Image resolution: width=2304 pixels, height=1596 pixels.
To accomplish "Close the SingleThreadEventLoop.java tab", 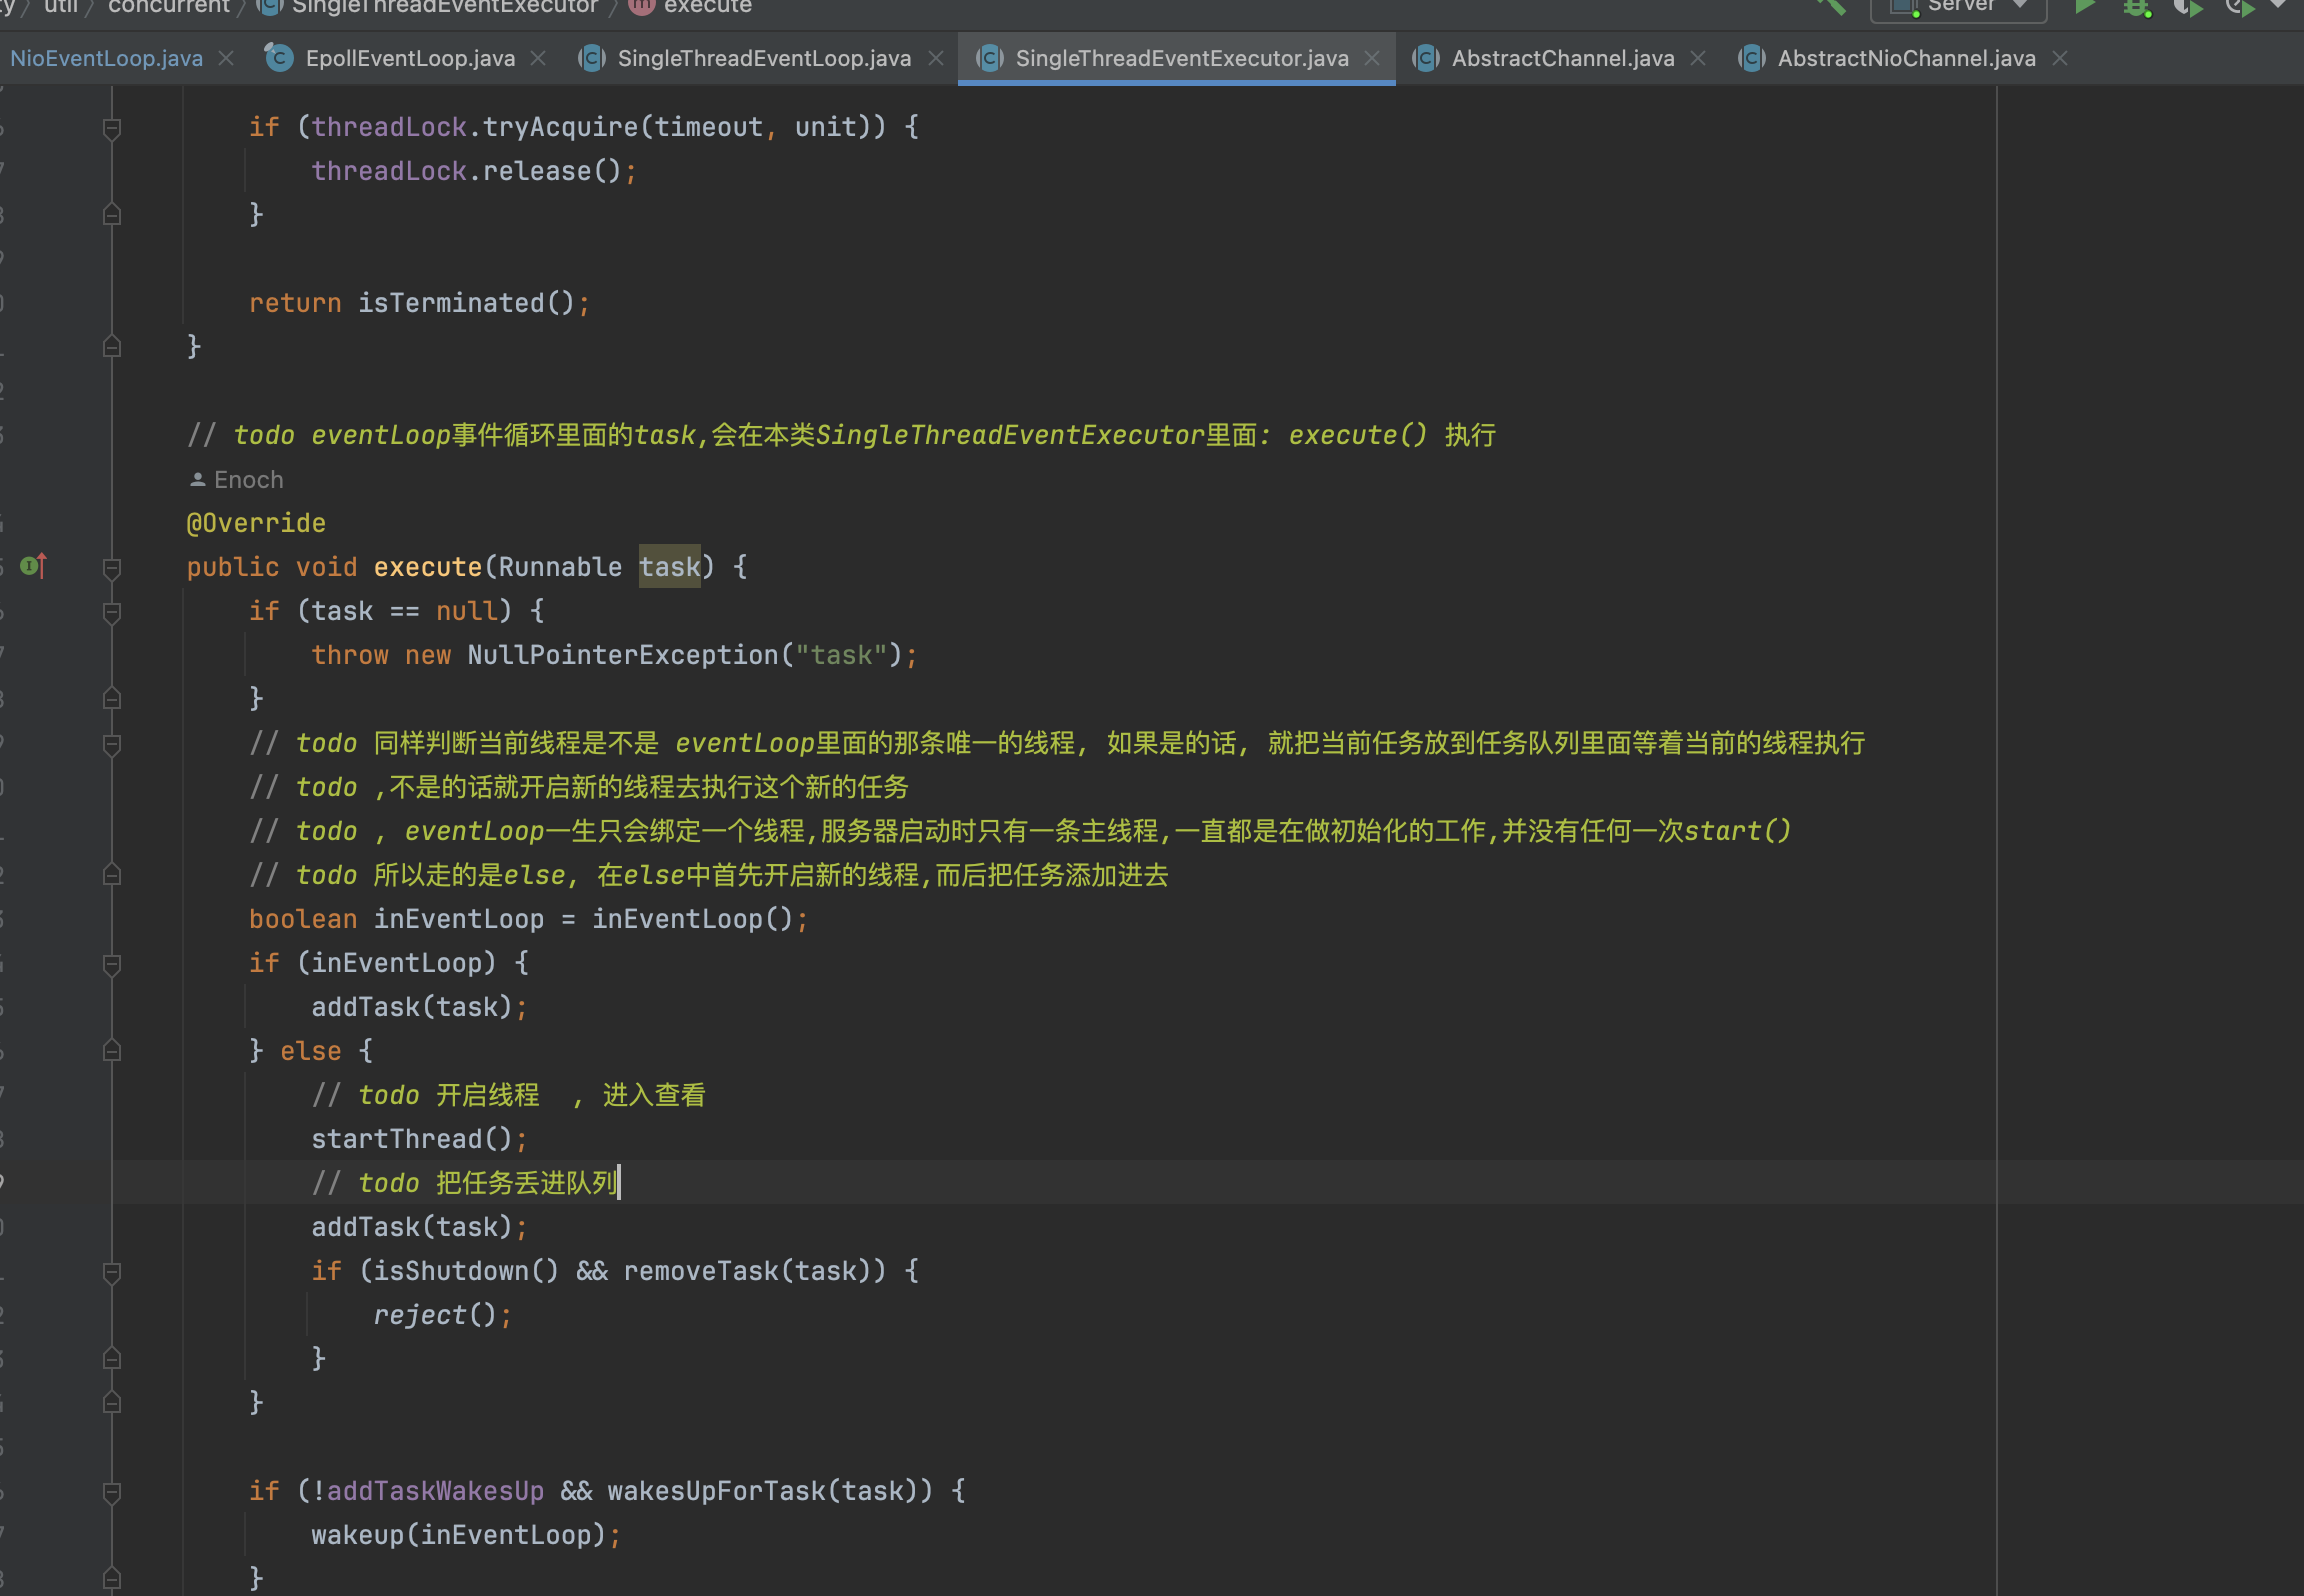I will coord(936,58).
